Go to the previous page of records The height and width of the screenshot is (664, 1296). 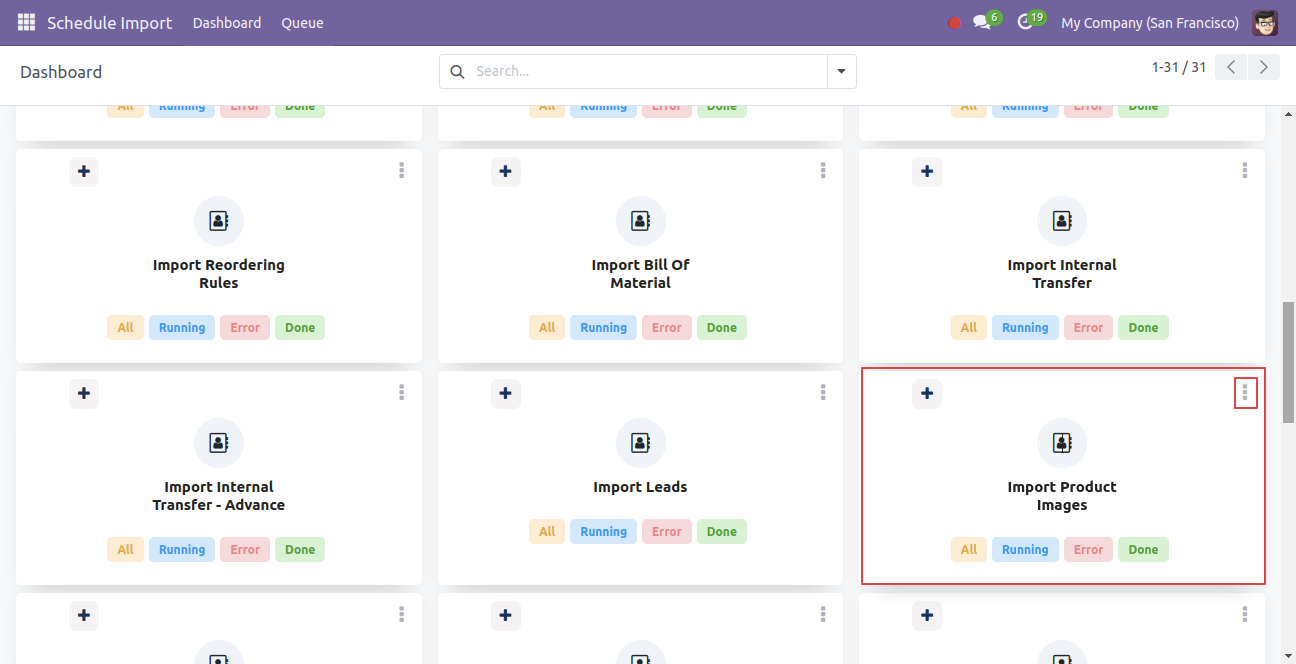pos(1232,67)
